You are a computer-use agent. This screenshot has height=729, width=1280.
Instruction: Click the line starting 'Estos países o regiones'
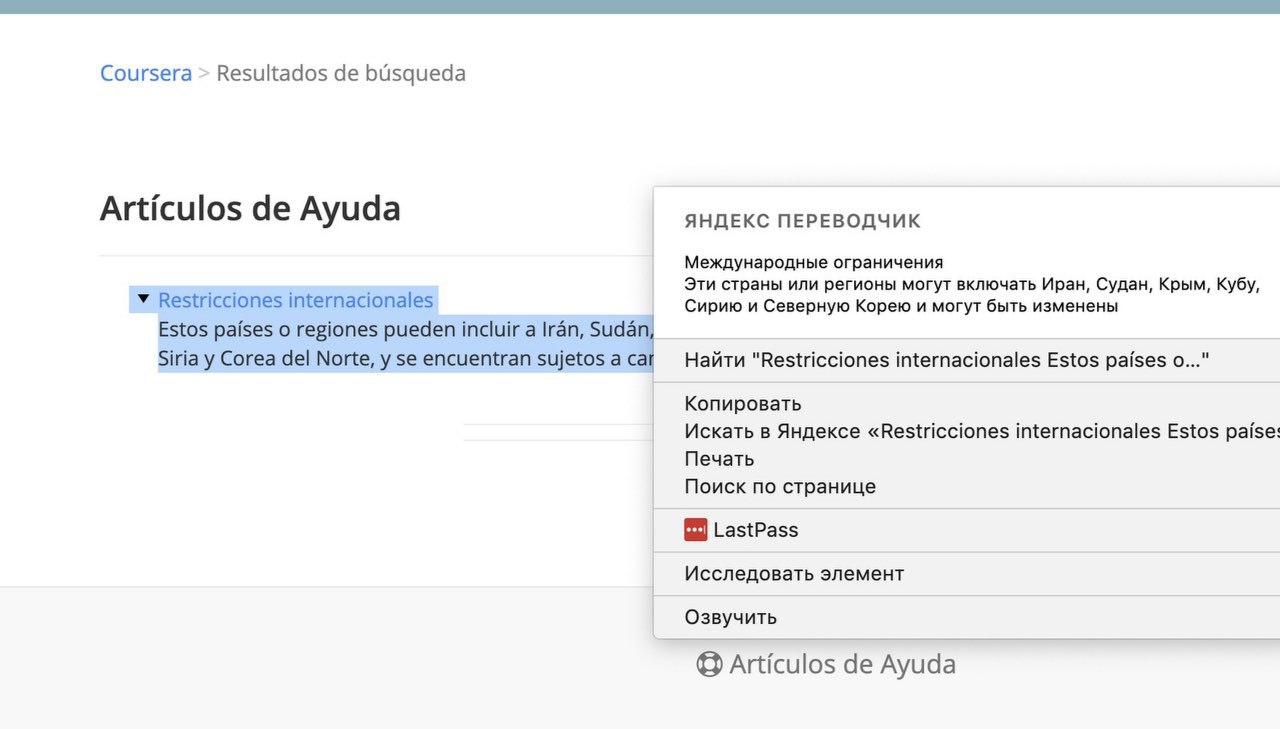point(406,329)
